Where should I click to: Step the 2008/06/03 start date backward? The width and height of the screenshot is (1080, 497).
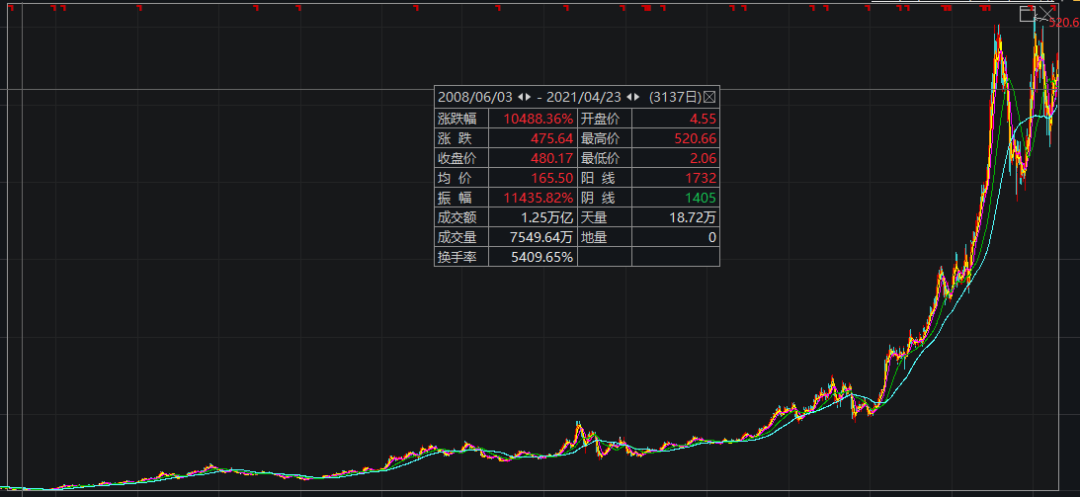click(520, 97)
